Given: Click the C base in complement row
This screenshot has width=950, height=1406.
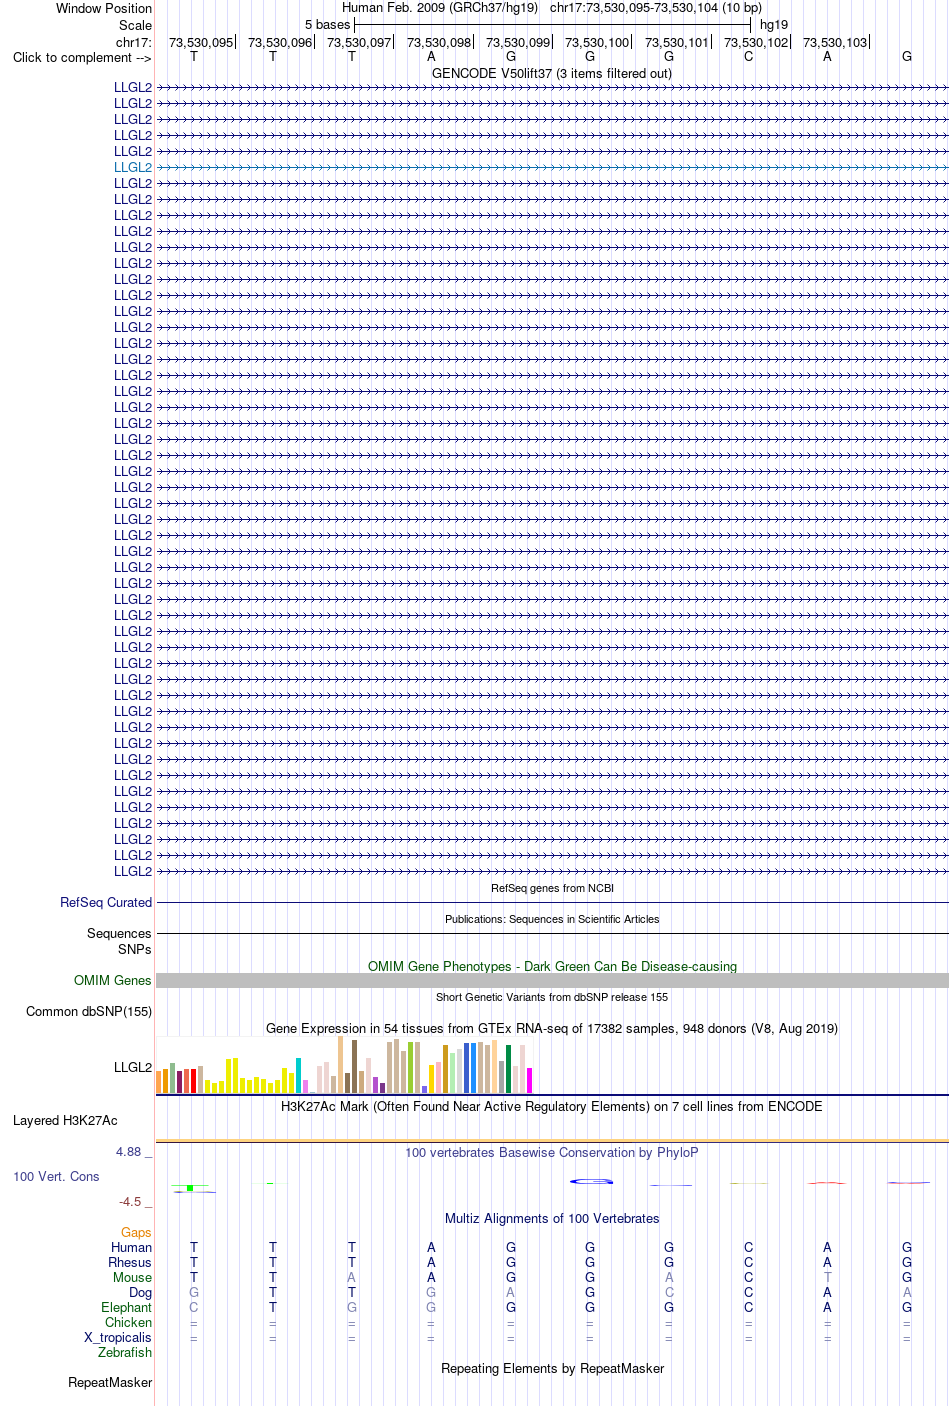Looking at the screenshot, I should pyautogui.click(x=748, y=57).
